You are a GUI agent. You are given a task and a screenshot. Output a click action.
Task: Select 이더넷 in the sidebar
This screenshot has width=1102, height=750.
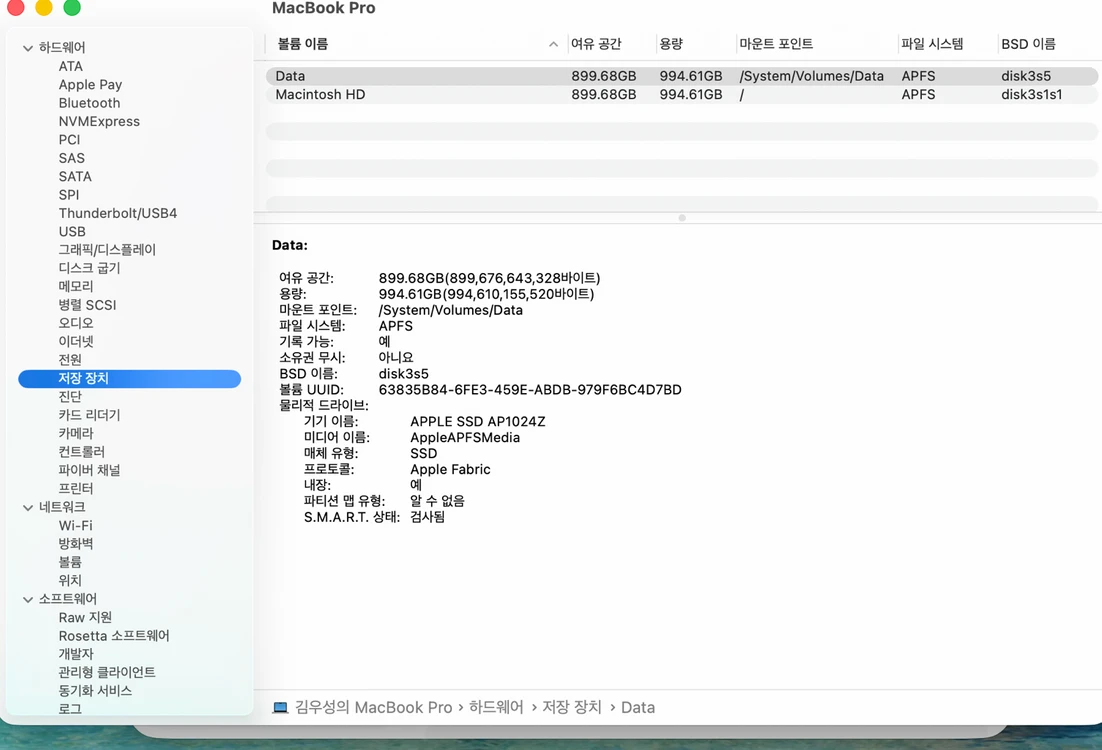point(76,341)
